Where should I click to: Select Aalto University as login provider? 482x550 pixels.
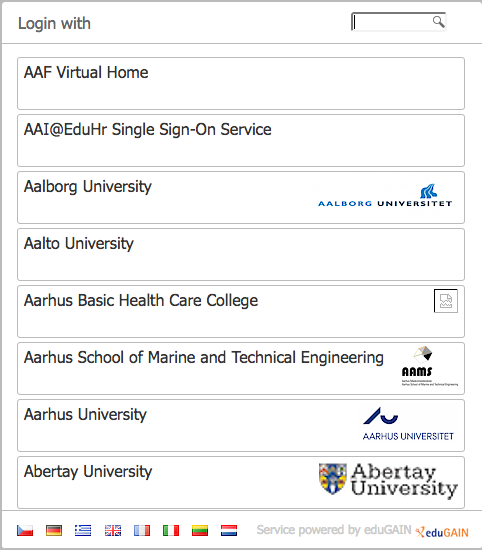[241, 255]
